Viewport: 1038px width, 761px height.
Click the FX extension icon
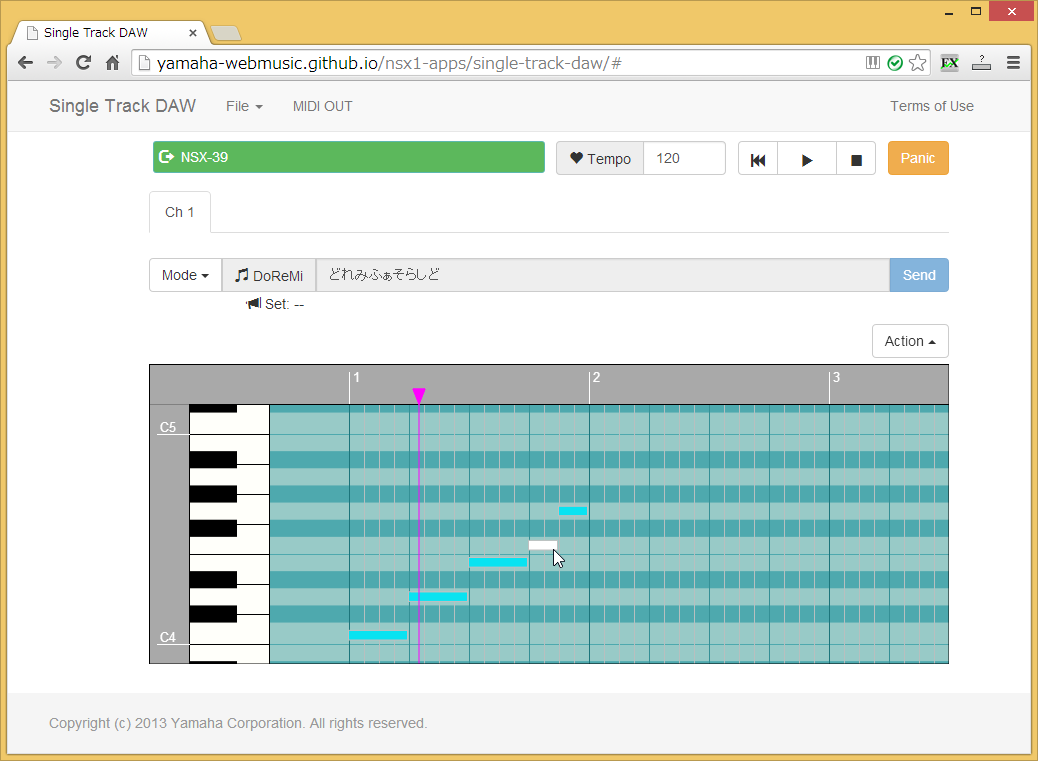[x=949, y=64]
